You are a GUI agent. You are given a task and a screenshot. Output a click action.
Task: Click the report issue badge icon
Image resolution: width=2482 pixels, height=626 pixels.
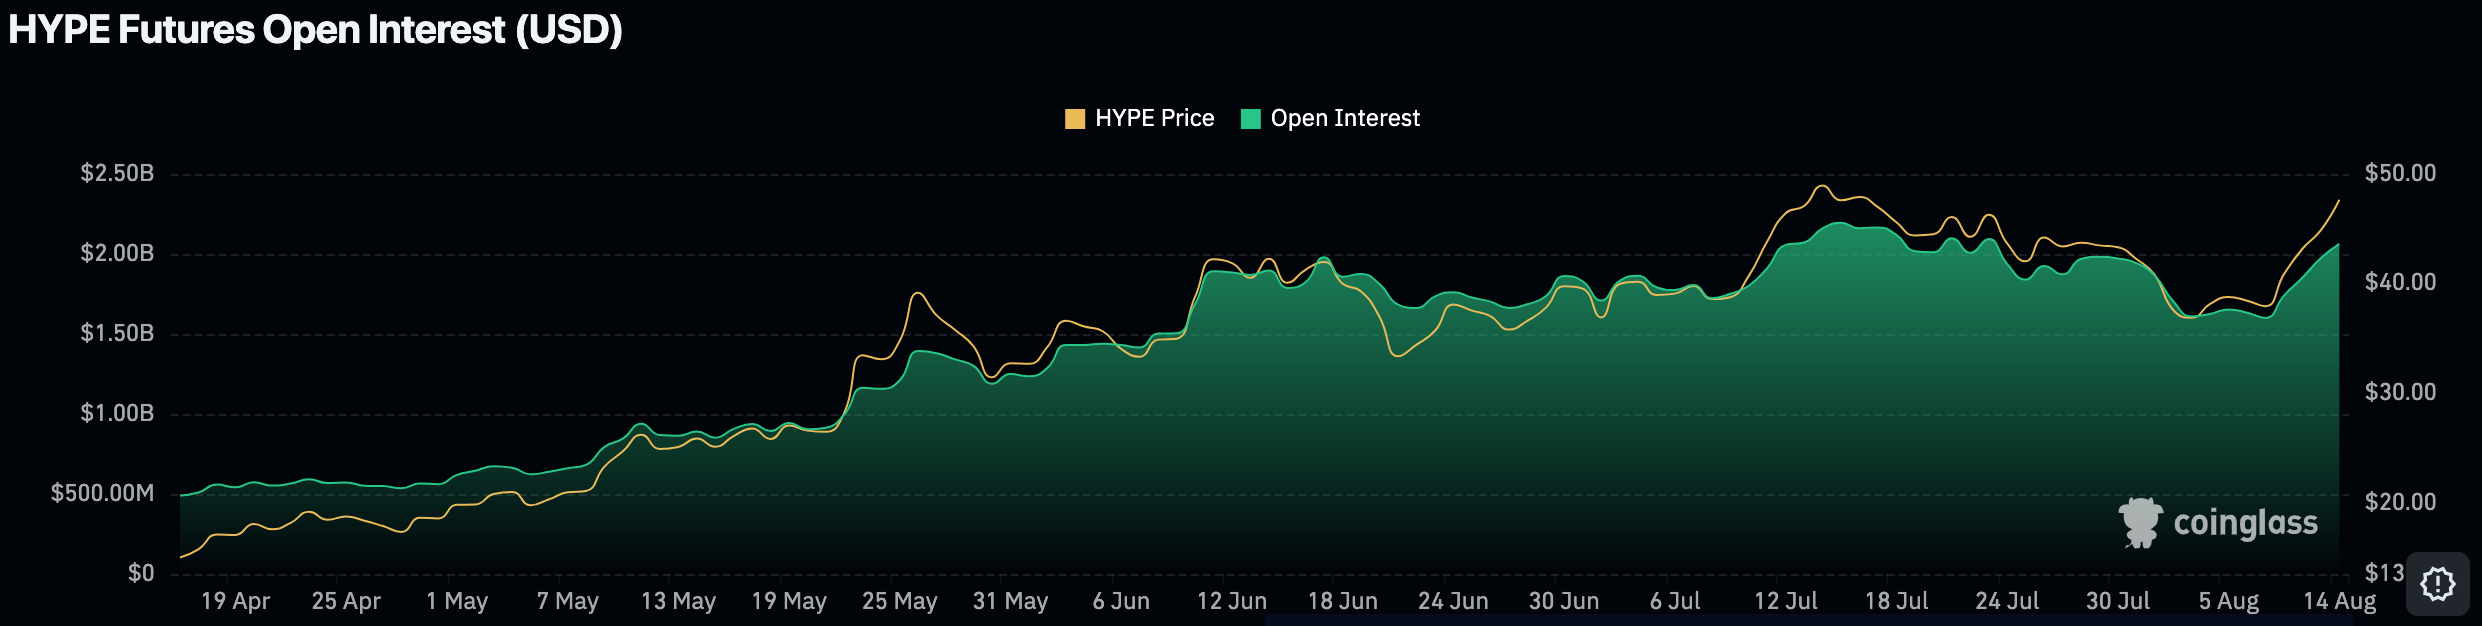click(x=2438, y=583)
